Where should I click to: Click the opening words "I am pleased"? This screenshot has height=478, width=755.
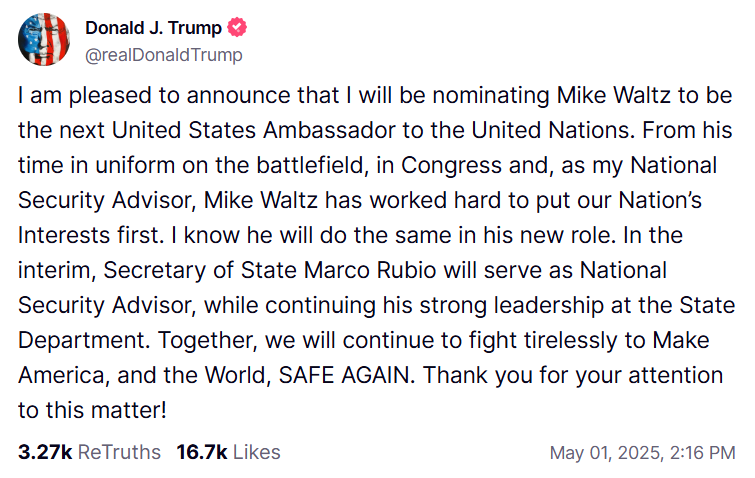pyautogui.click(x=74, y=97)
